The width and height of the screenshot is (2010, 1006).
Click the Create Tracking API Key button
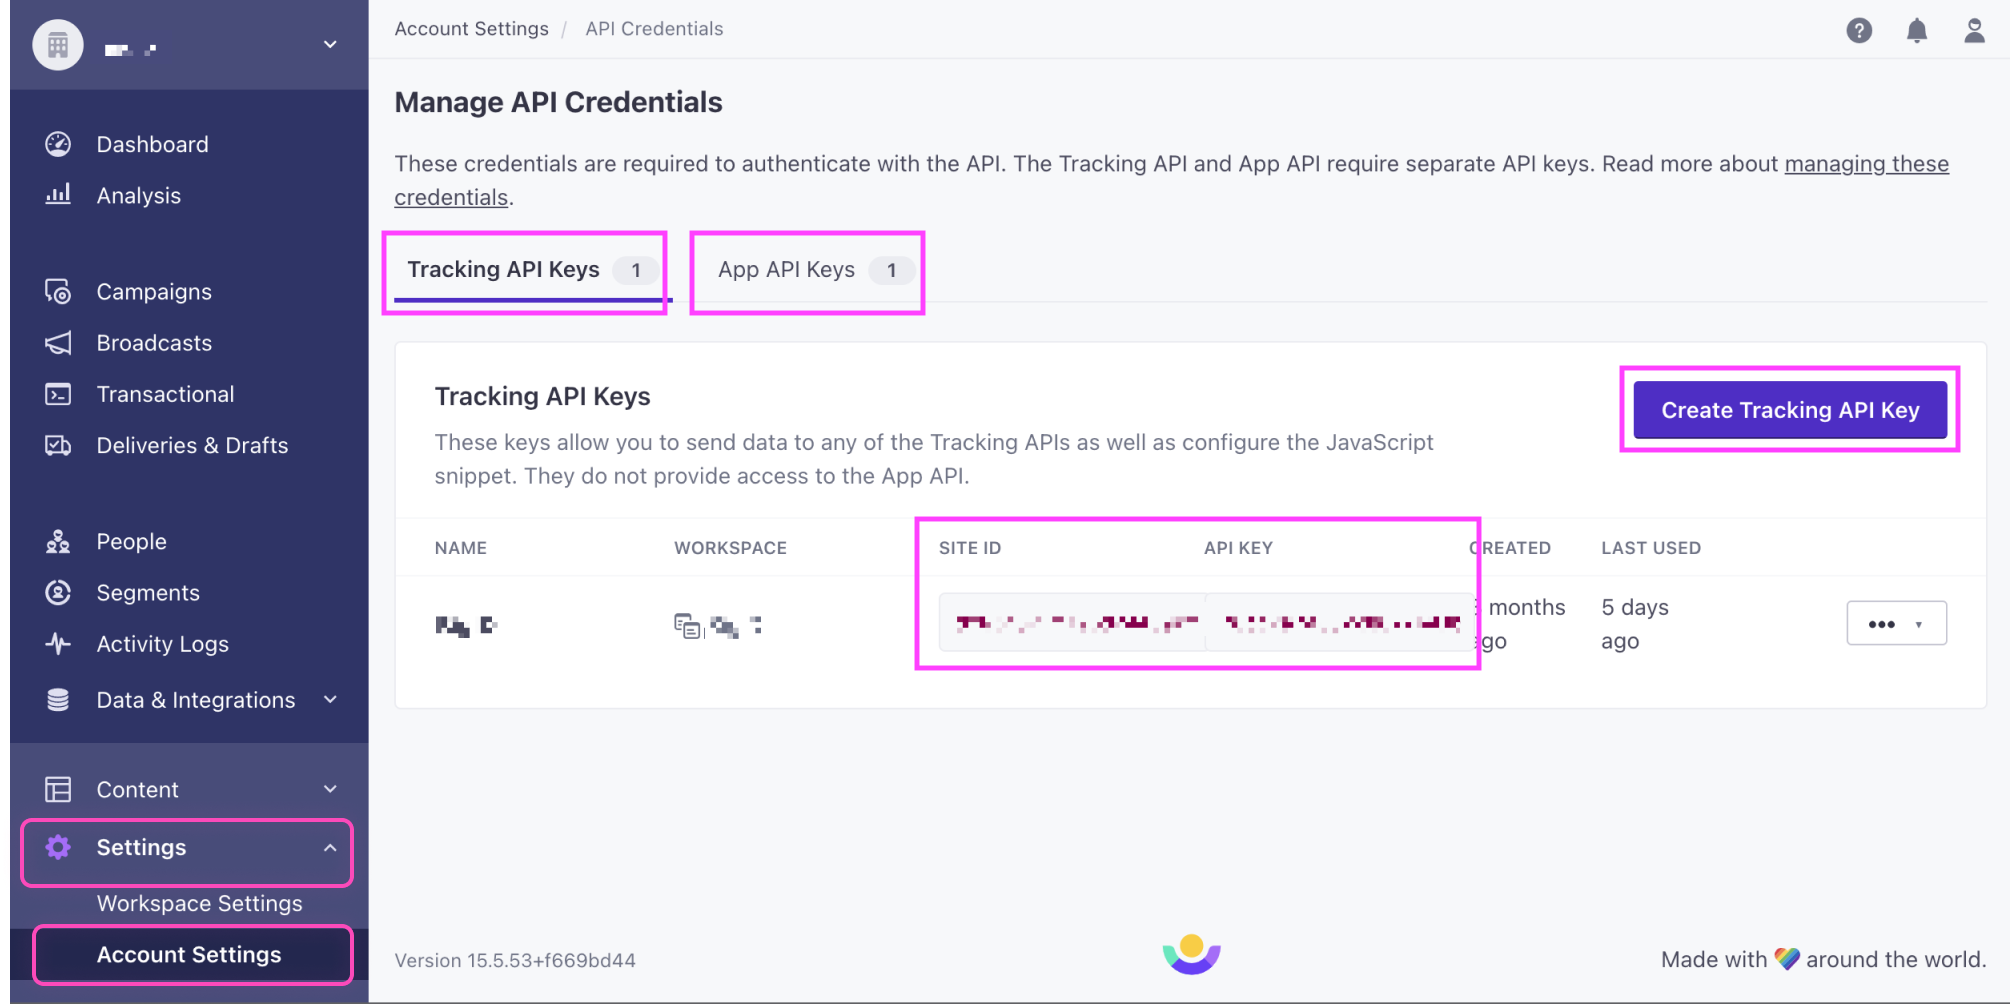click(1789, 409)
